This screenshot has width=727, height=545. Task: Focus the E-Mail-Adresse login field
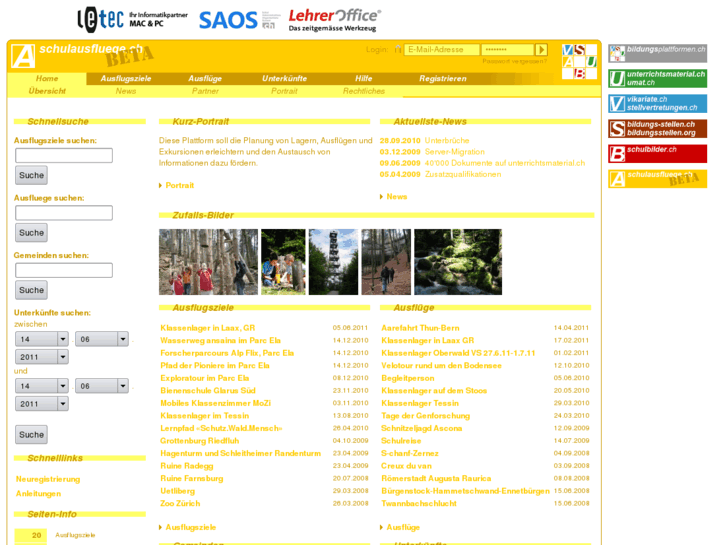pos(441,49)
